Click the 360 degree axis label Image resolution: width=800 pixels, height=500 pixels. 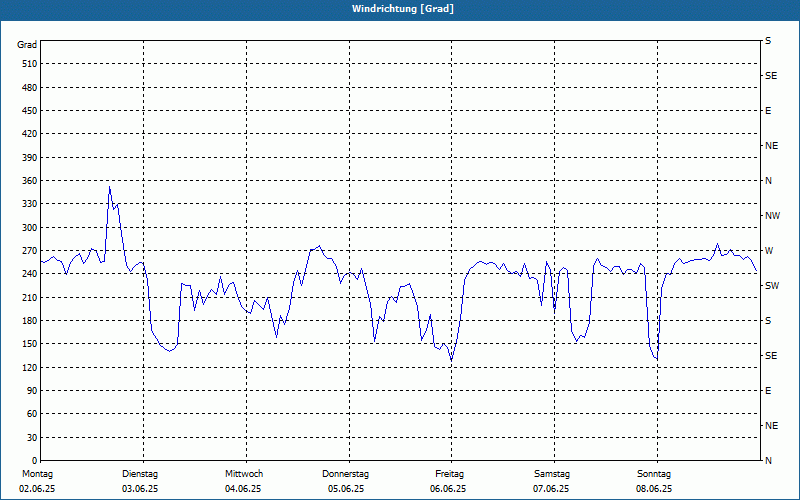tap(30, 181)
